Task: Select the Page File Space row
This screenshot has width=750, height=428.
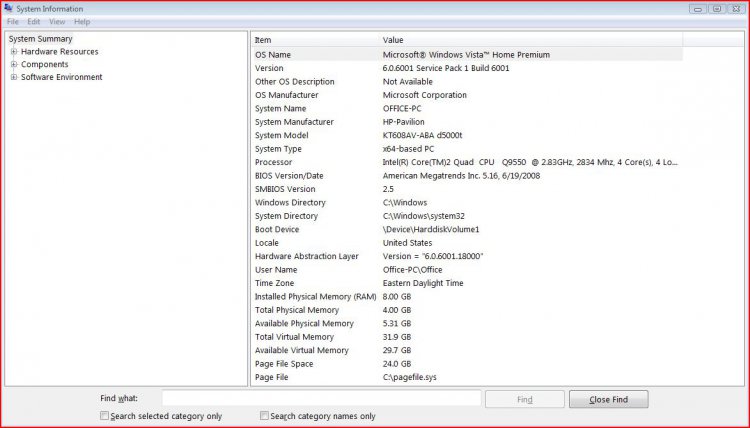Action: tap(467, 363)
